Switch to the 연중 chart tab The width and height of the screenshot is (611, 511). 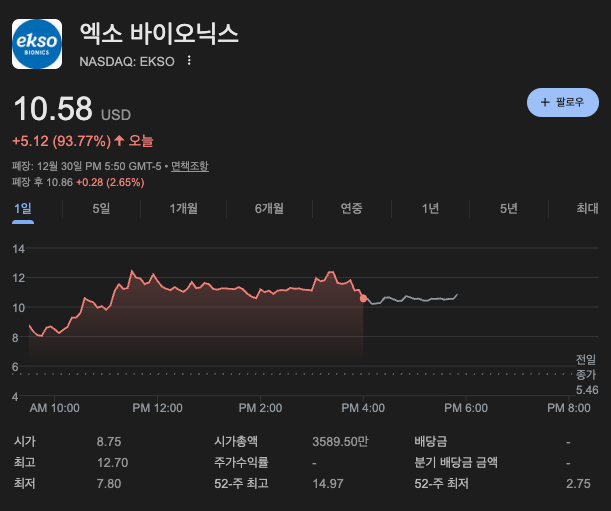(351, 209)
